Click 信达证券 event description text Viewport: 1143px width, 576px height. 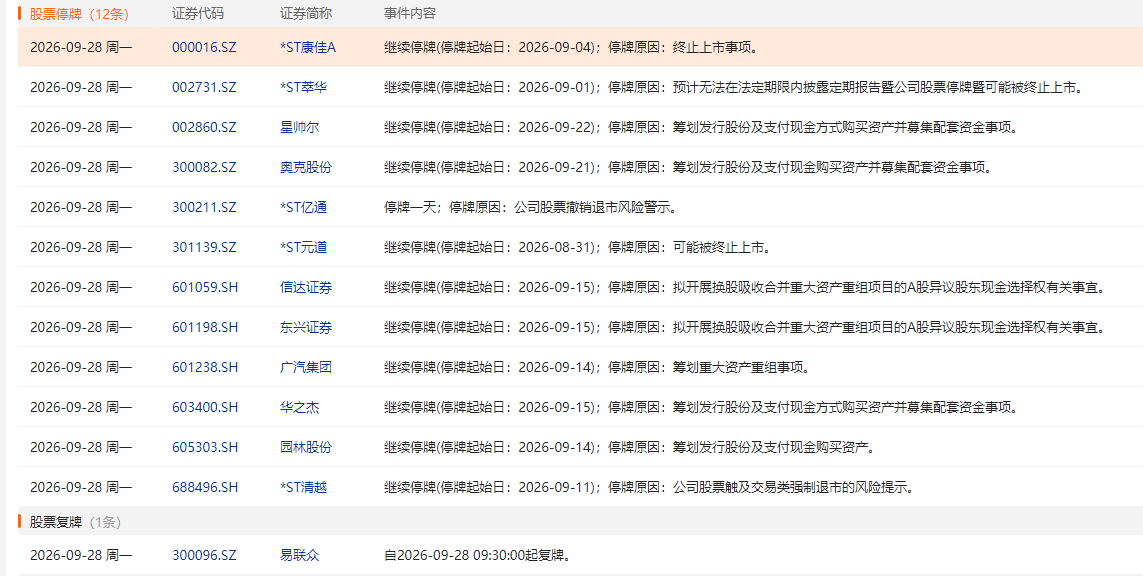(x=745, y=287)
